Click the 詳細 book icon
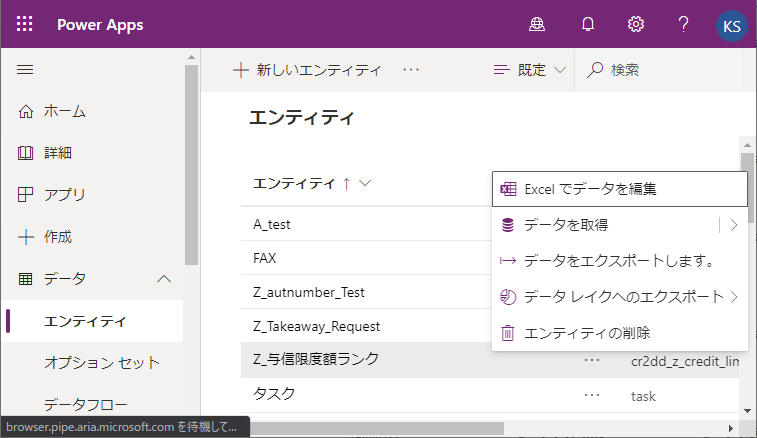The width and height of the screenshot is (757, 438). click(x=26, y=153)
